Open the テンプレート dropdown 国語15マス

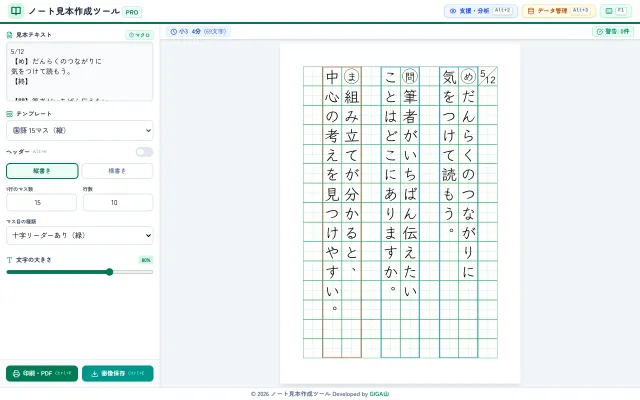[80, 131]
